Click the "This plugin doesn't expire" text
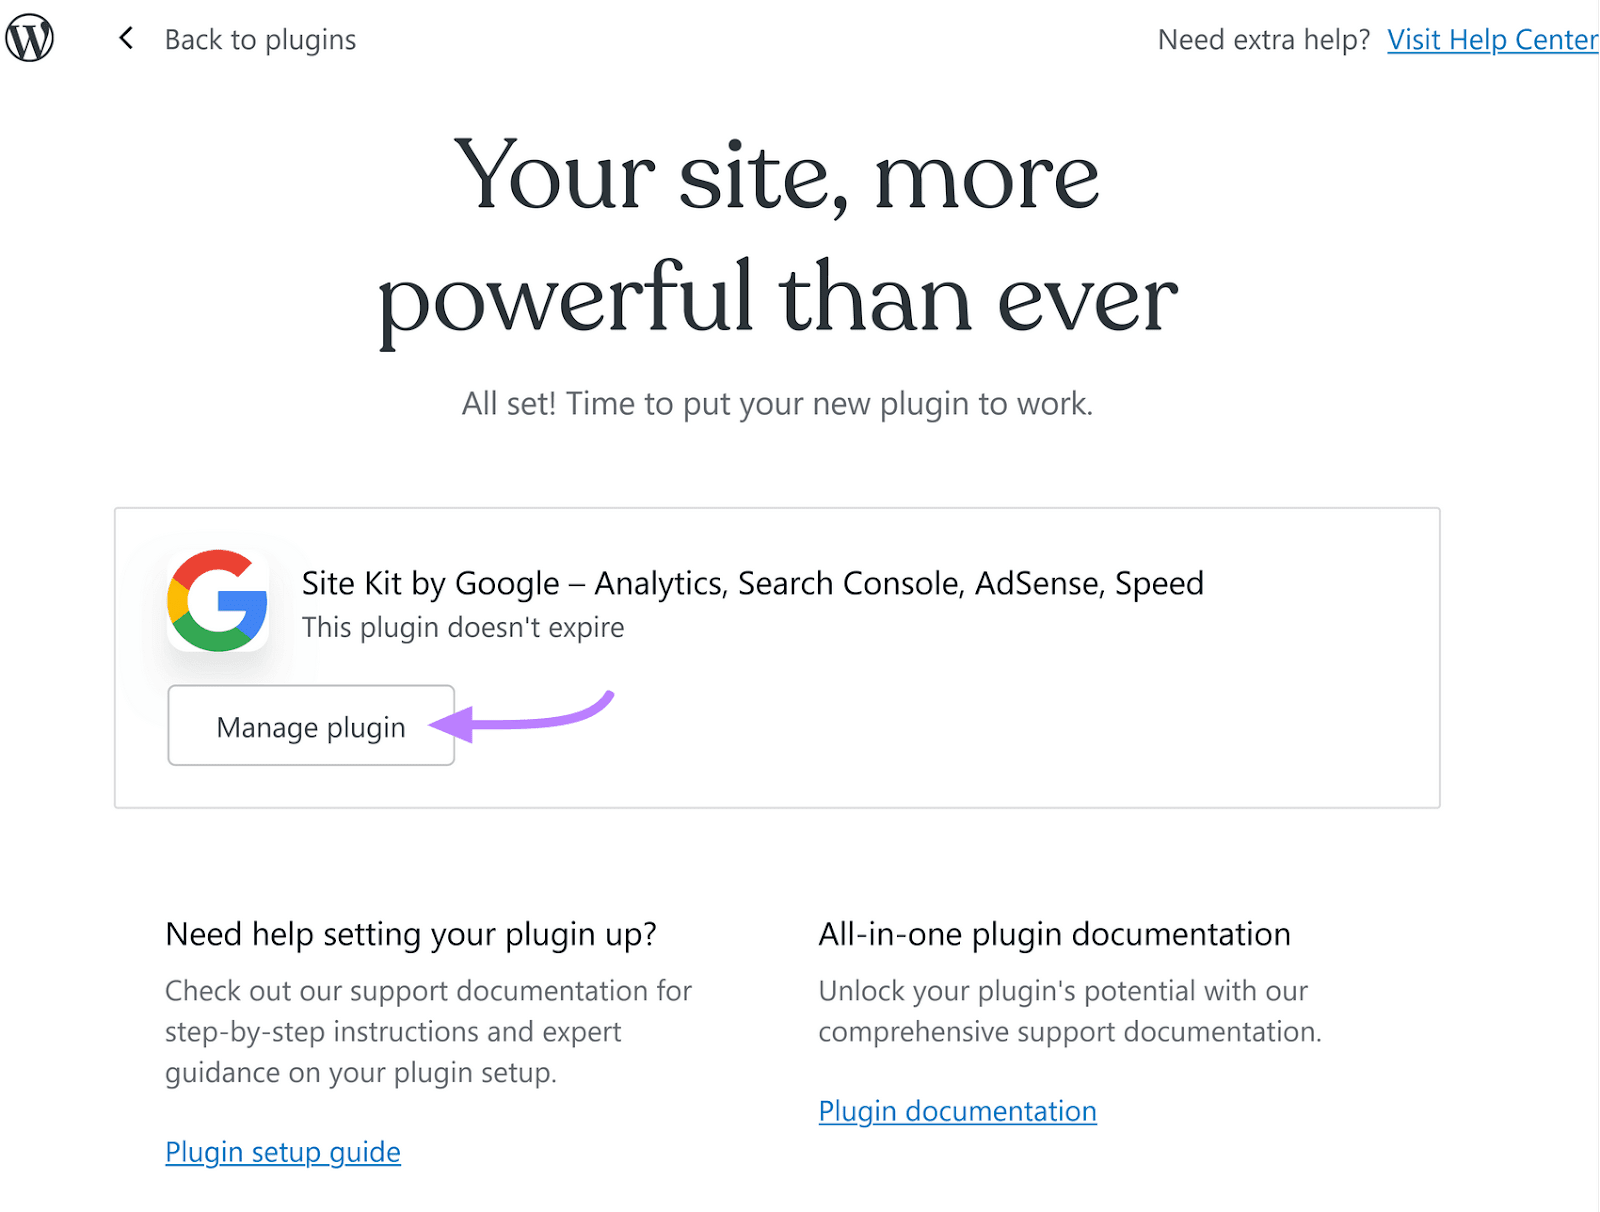Image resolution: width=1600 pixels, height=1212 pixels. 463,628
